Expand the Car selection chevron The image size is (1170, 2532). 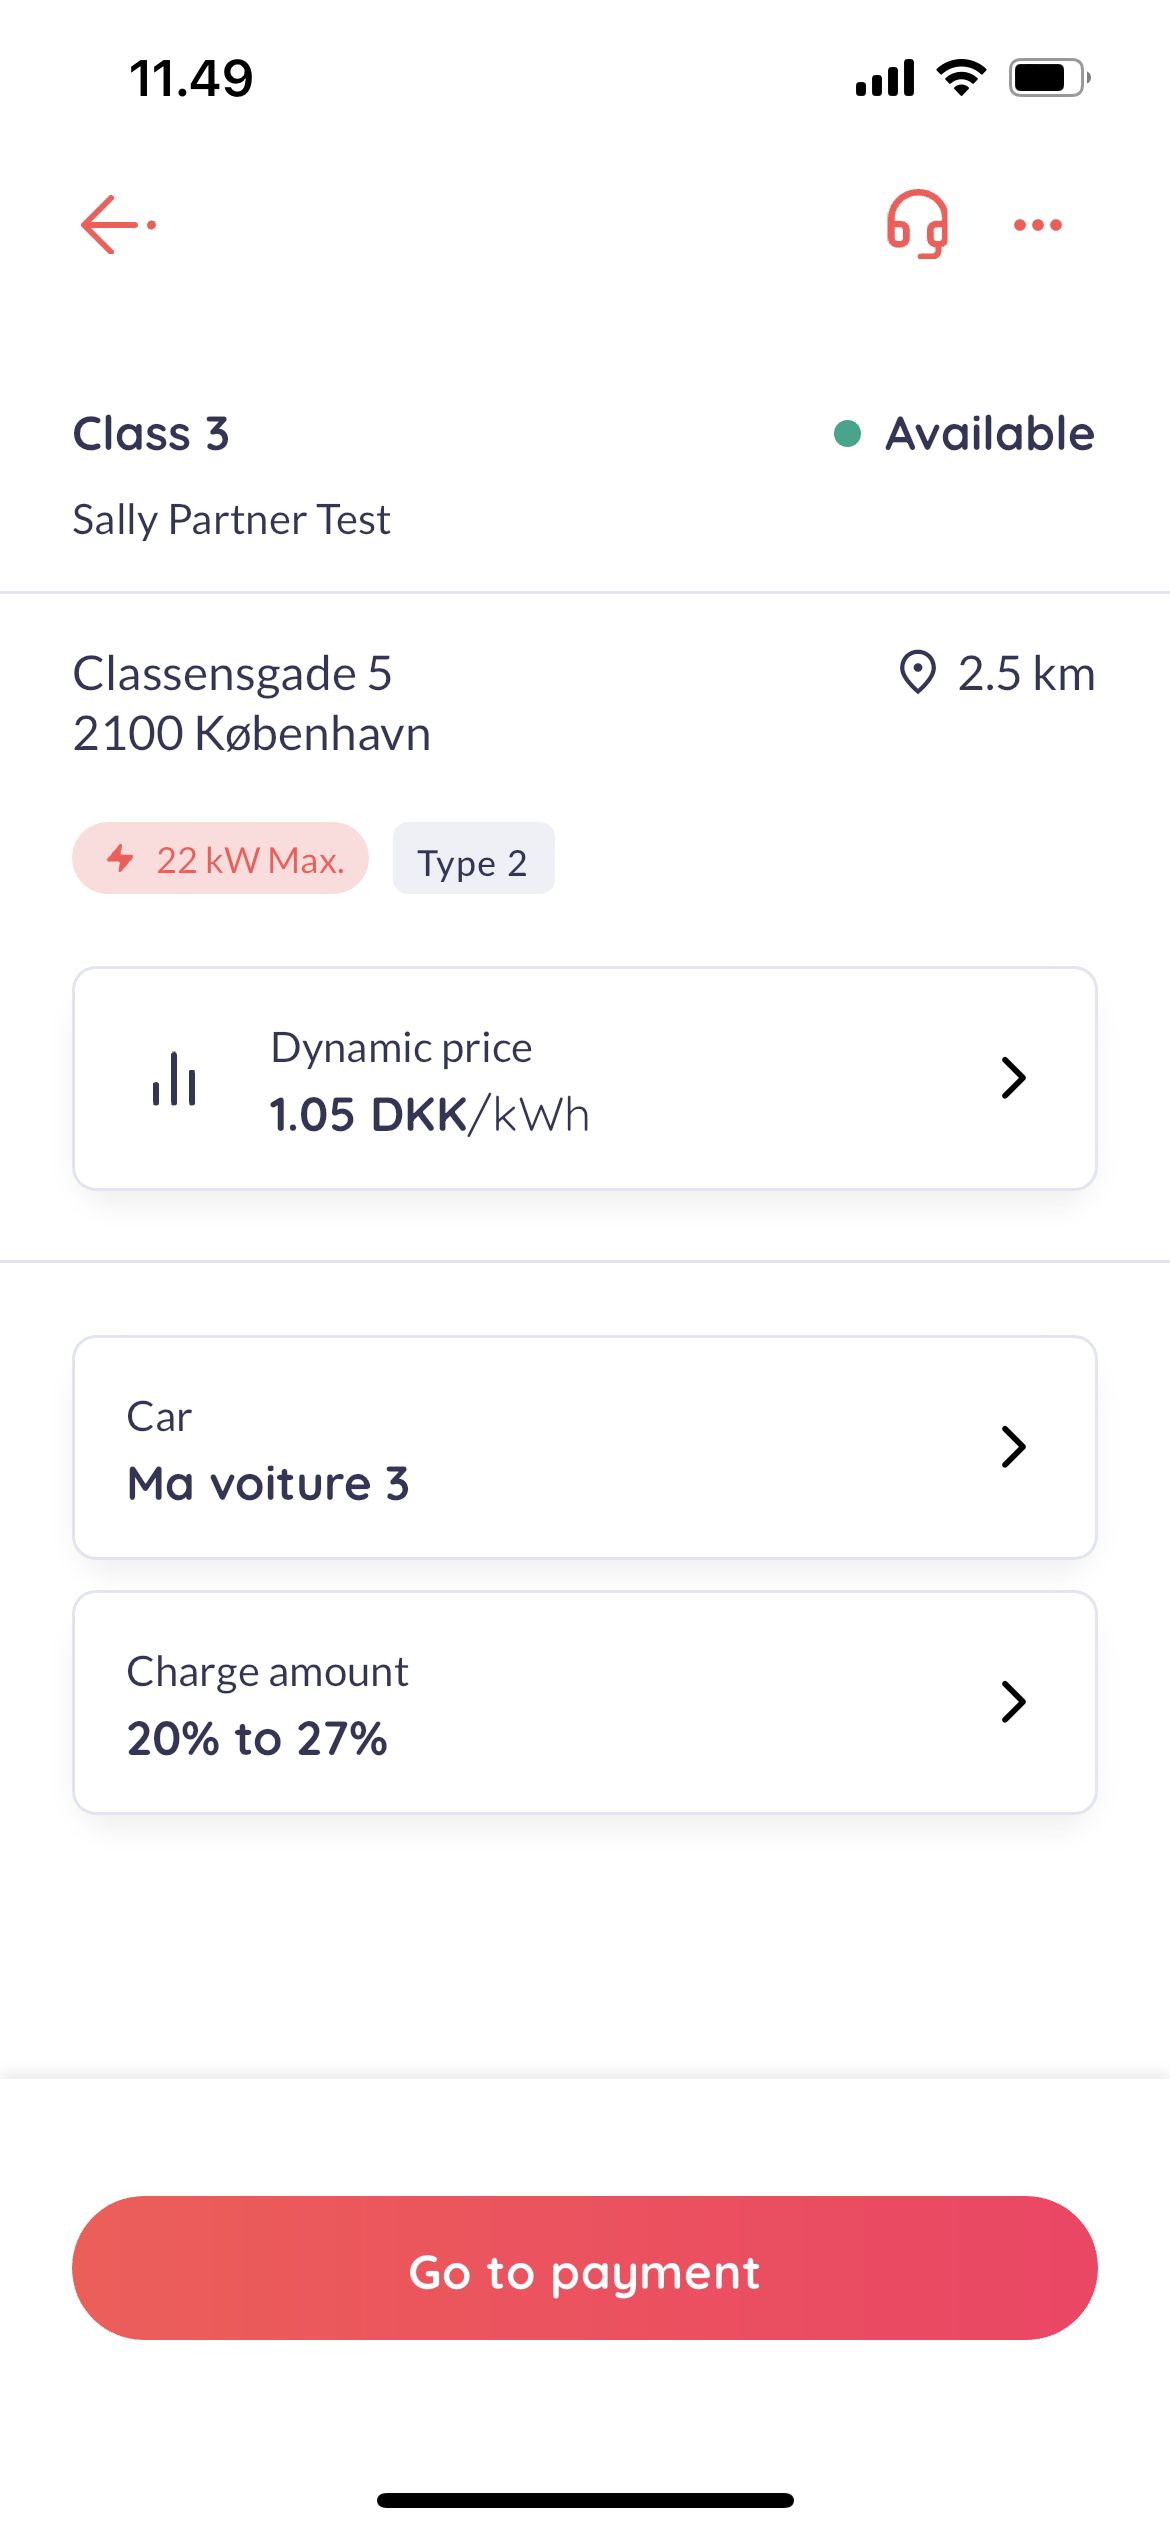(x=1013, y=1447)
